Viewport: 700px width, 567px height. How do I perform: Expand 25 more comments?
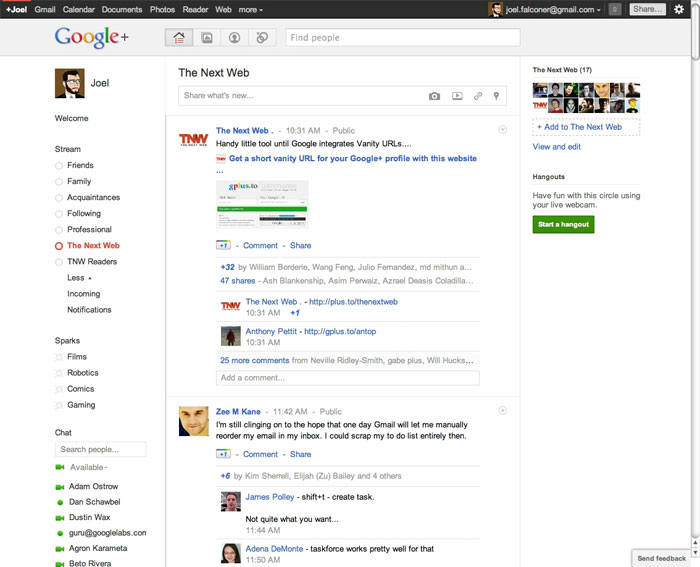click(x=254, y=360)
